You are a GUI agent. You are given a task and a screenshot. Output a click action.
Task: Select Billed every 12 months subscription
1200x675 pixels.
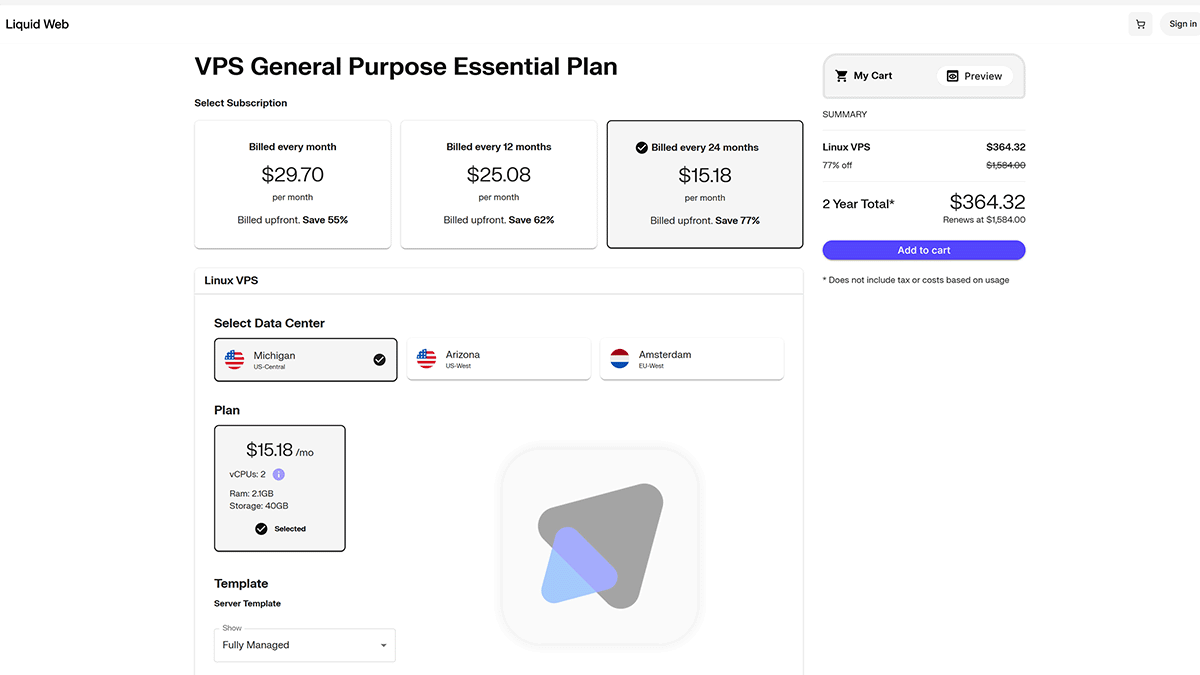[499, 185]
